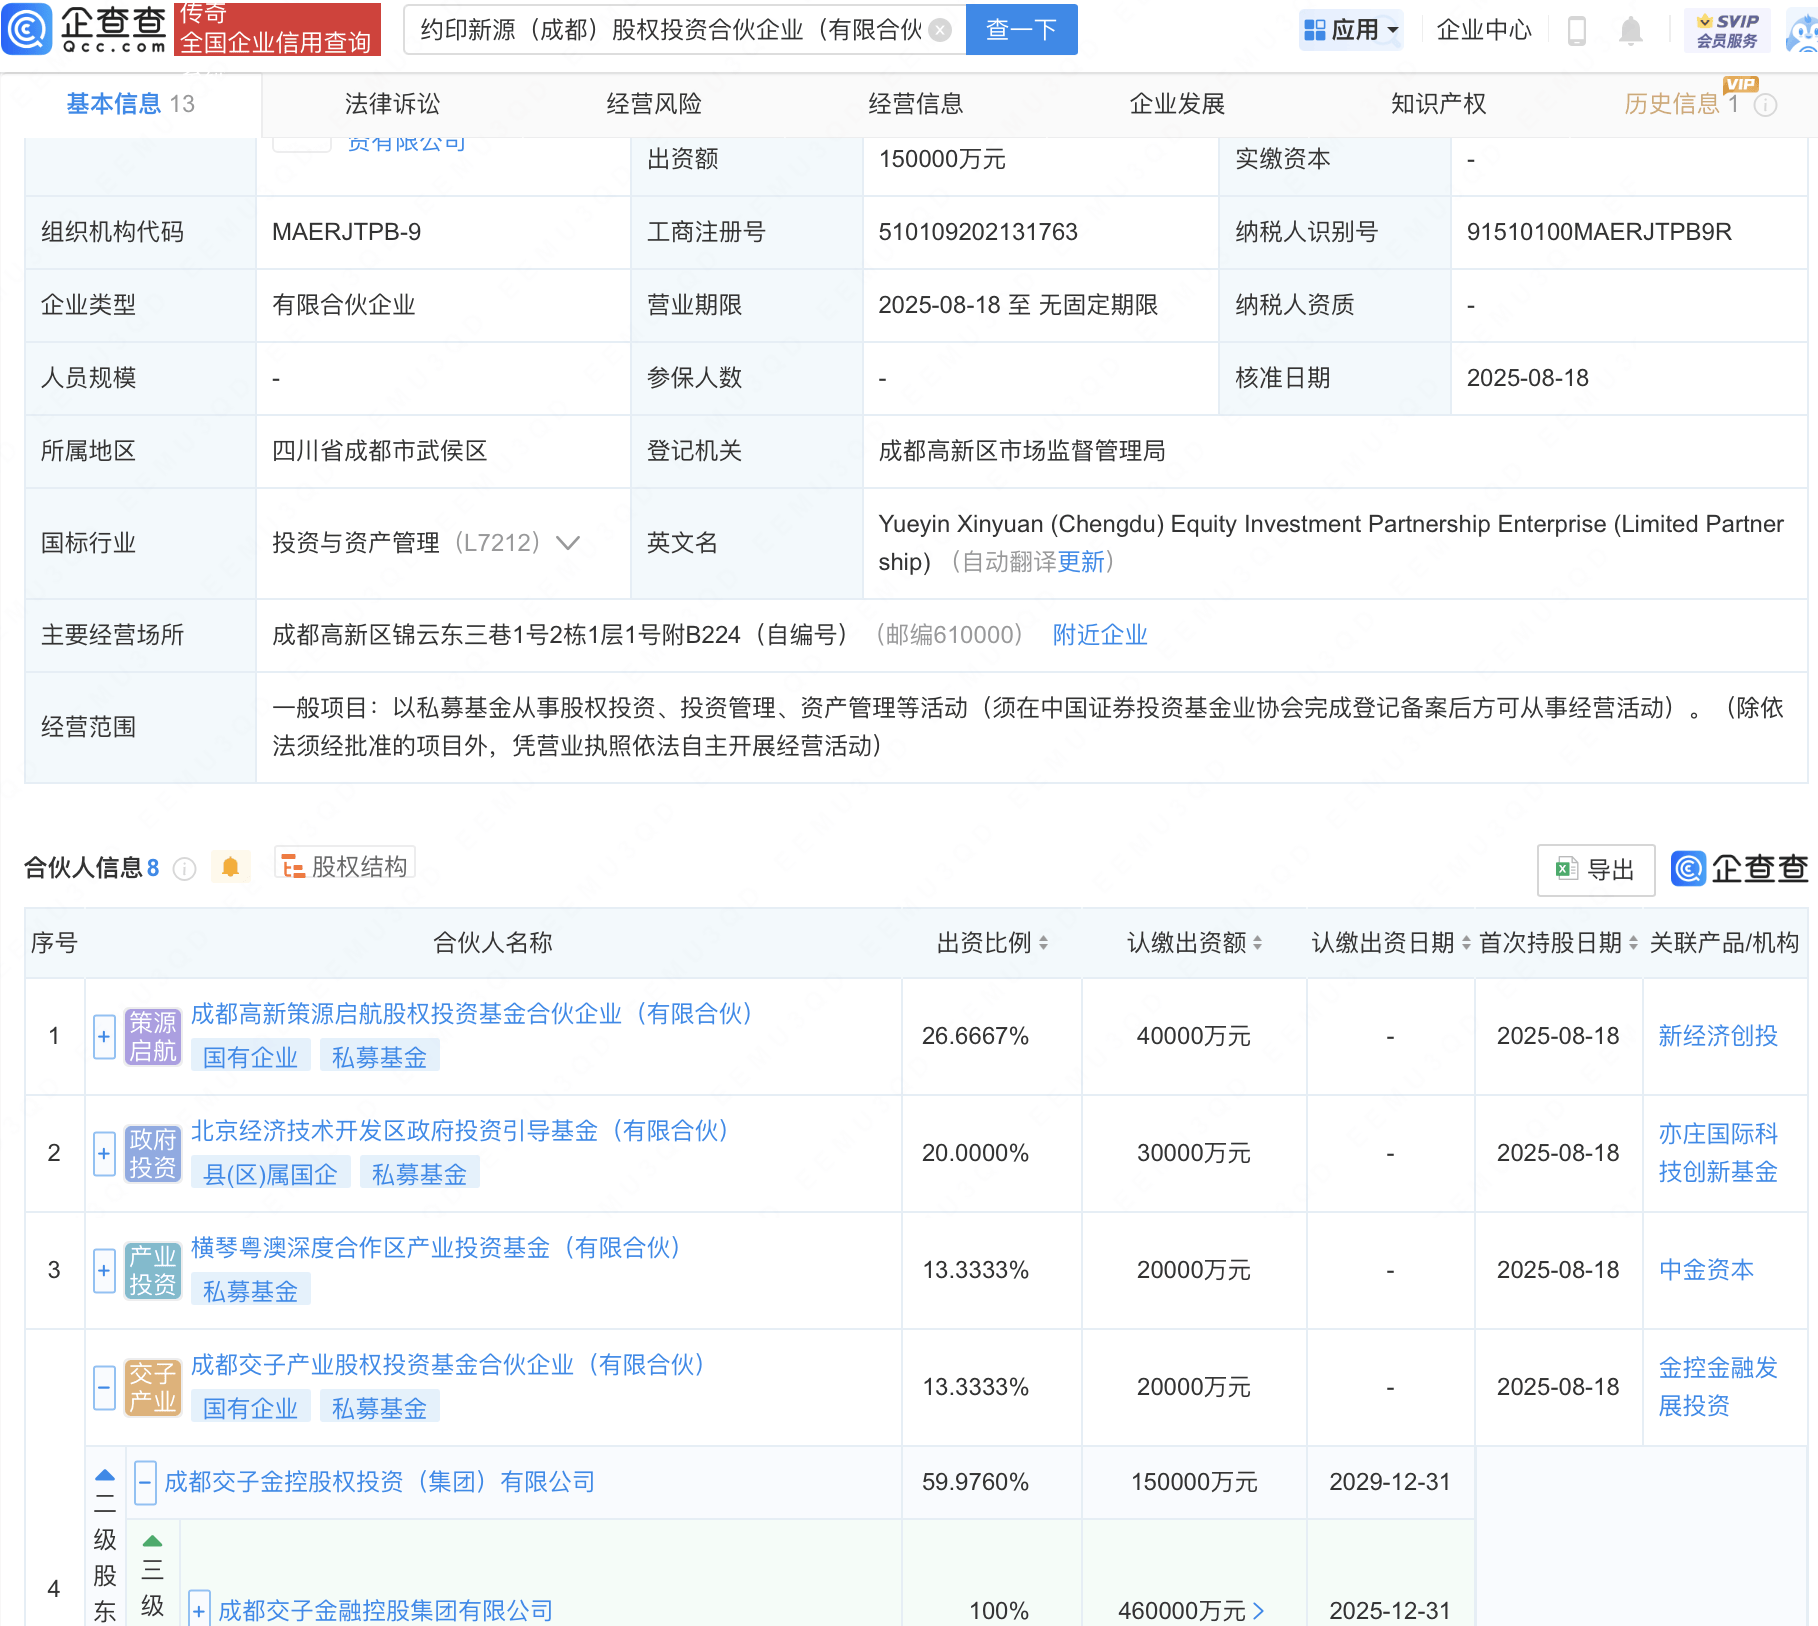This screenshot has height=1626, width=1818.
Task: Collapse the 三级 shareholder level arrow
Action: coord(152,1541)
